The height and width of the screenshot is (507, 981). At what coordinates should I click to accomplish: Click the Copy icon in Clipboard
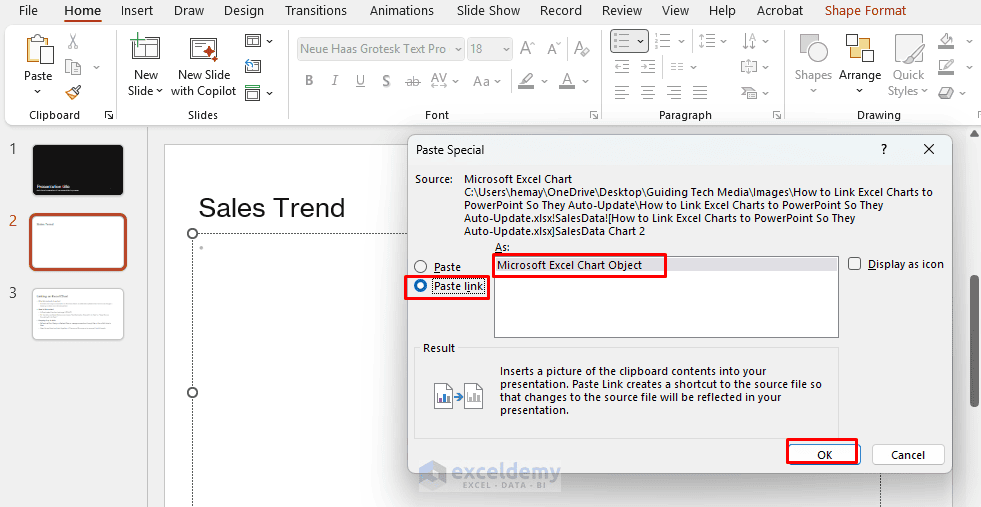74,67
